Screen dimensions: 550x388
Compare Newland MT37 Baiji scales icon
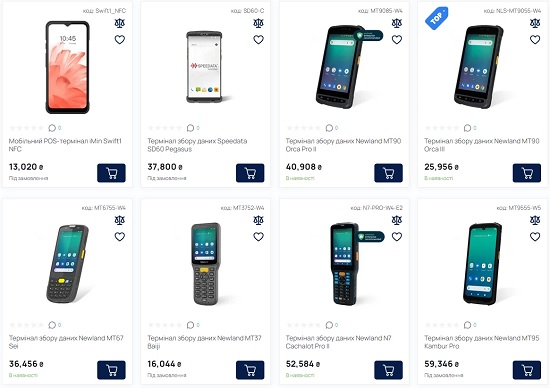coord(259,221)
